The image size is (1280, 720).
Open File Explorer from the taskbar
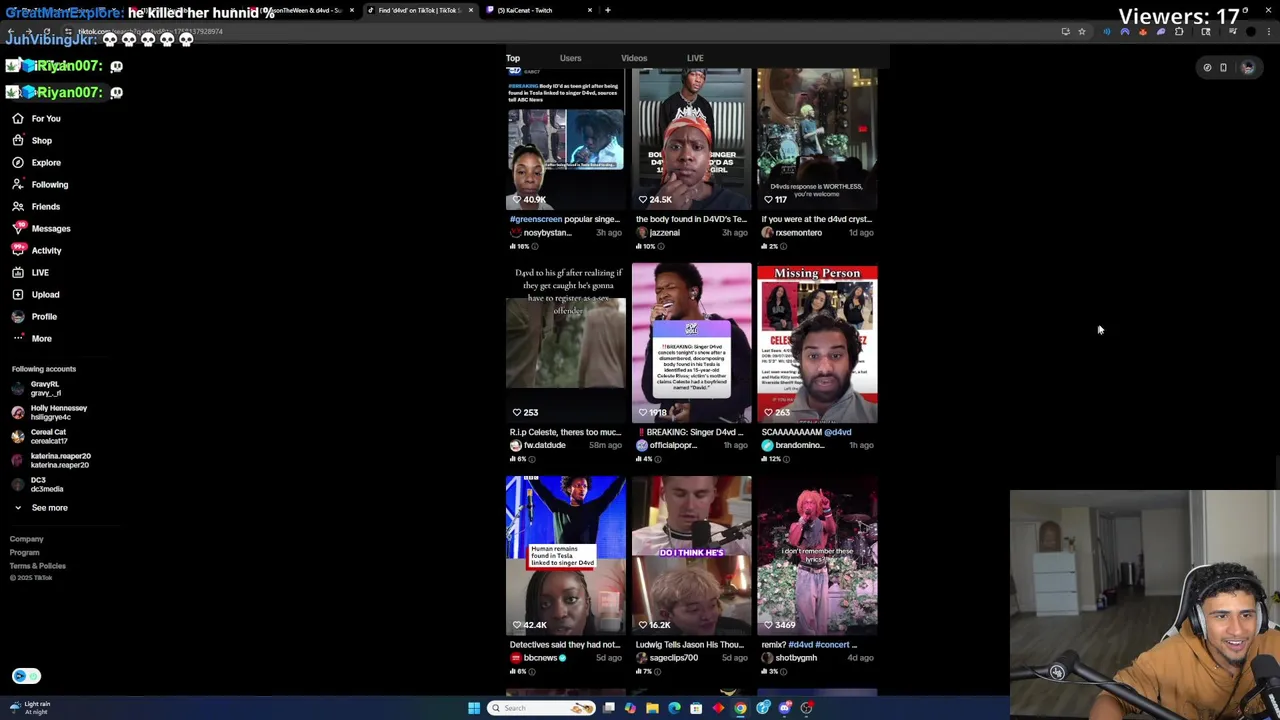(652, 708)
